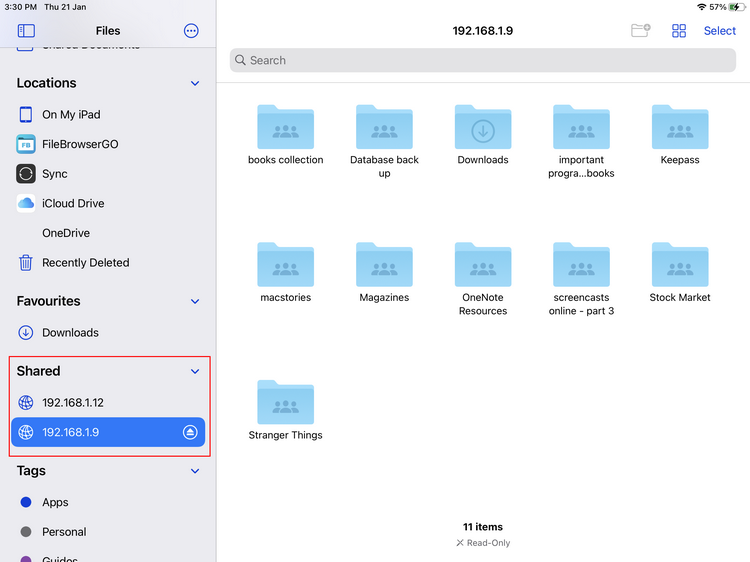This screenshot has width=750, height=562.
Task: Open the Magazines folder
Action: click(384, 273)
